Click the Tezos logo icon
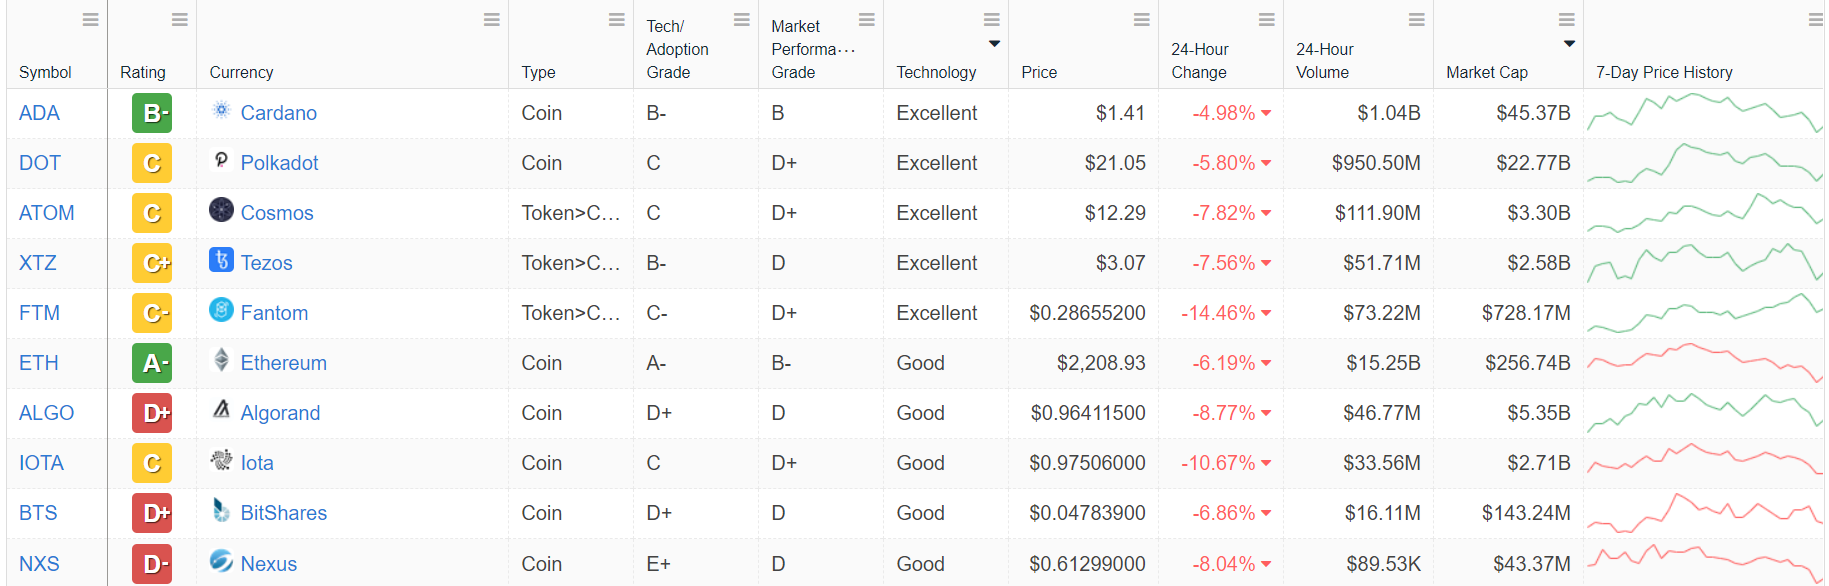Viewport: 1829px width, 586px height. tap(221, 260)
